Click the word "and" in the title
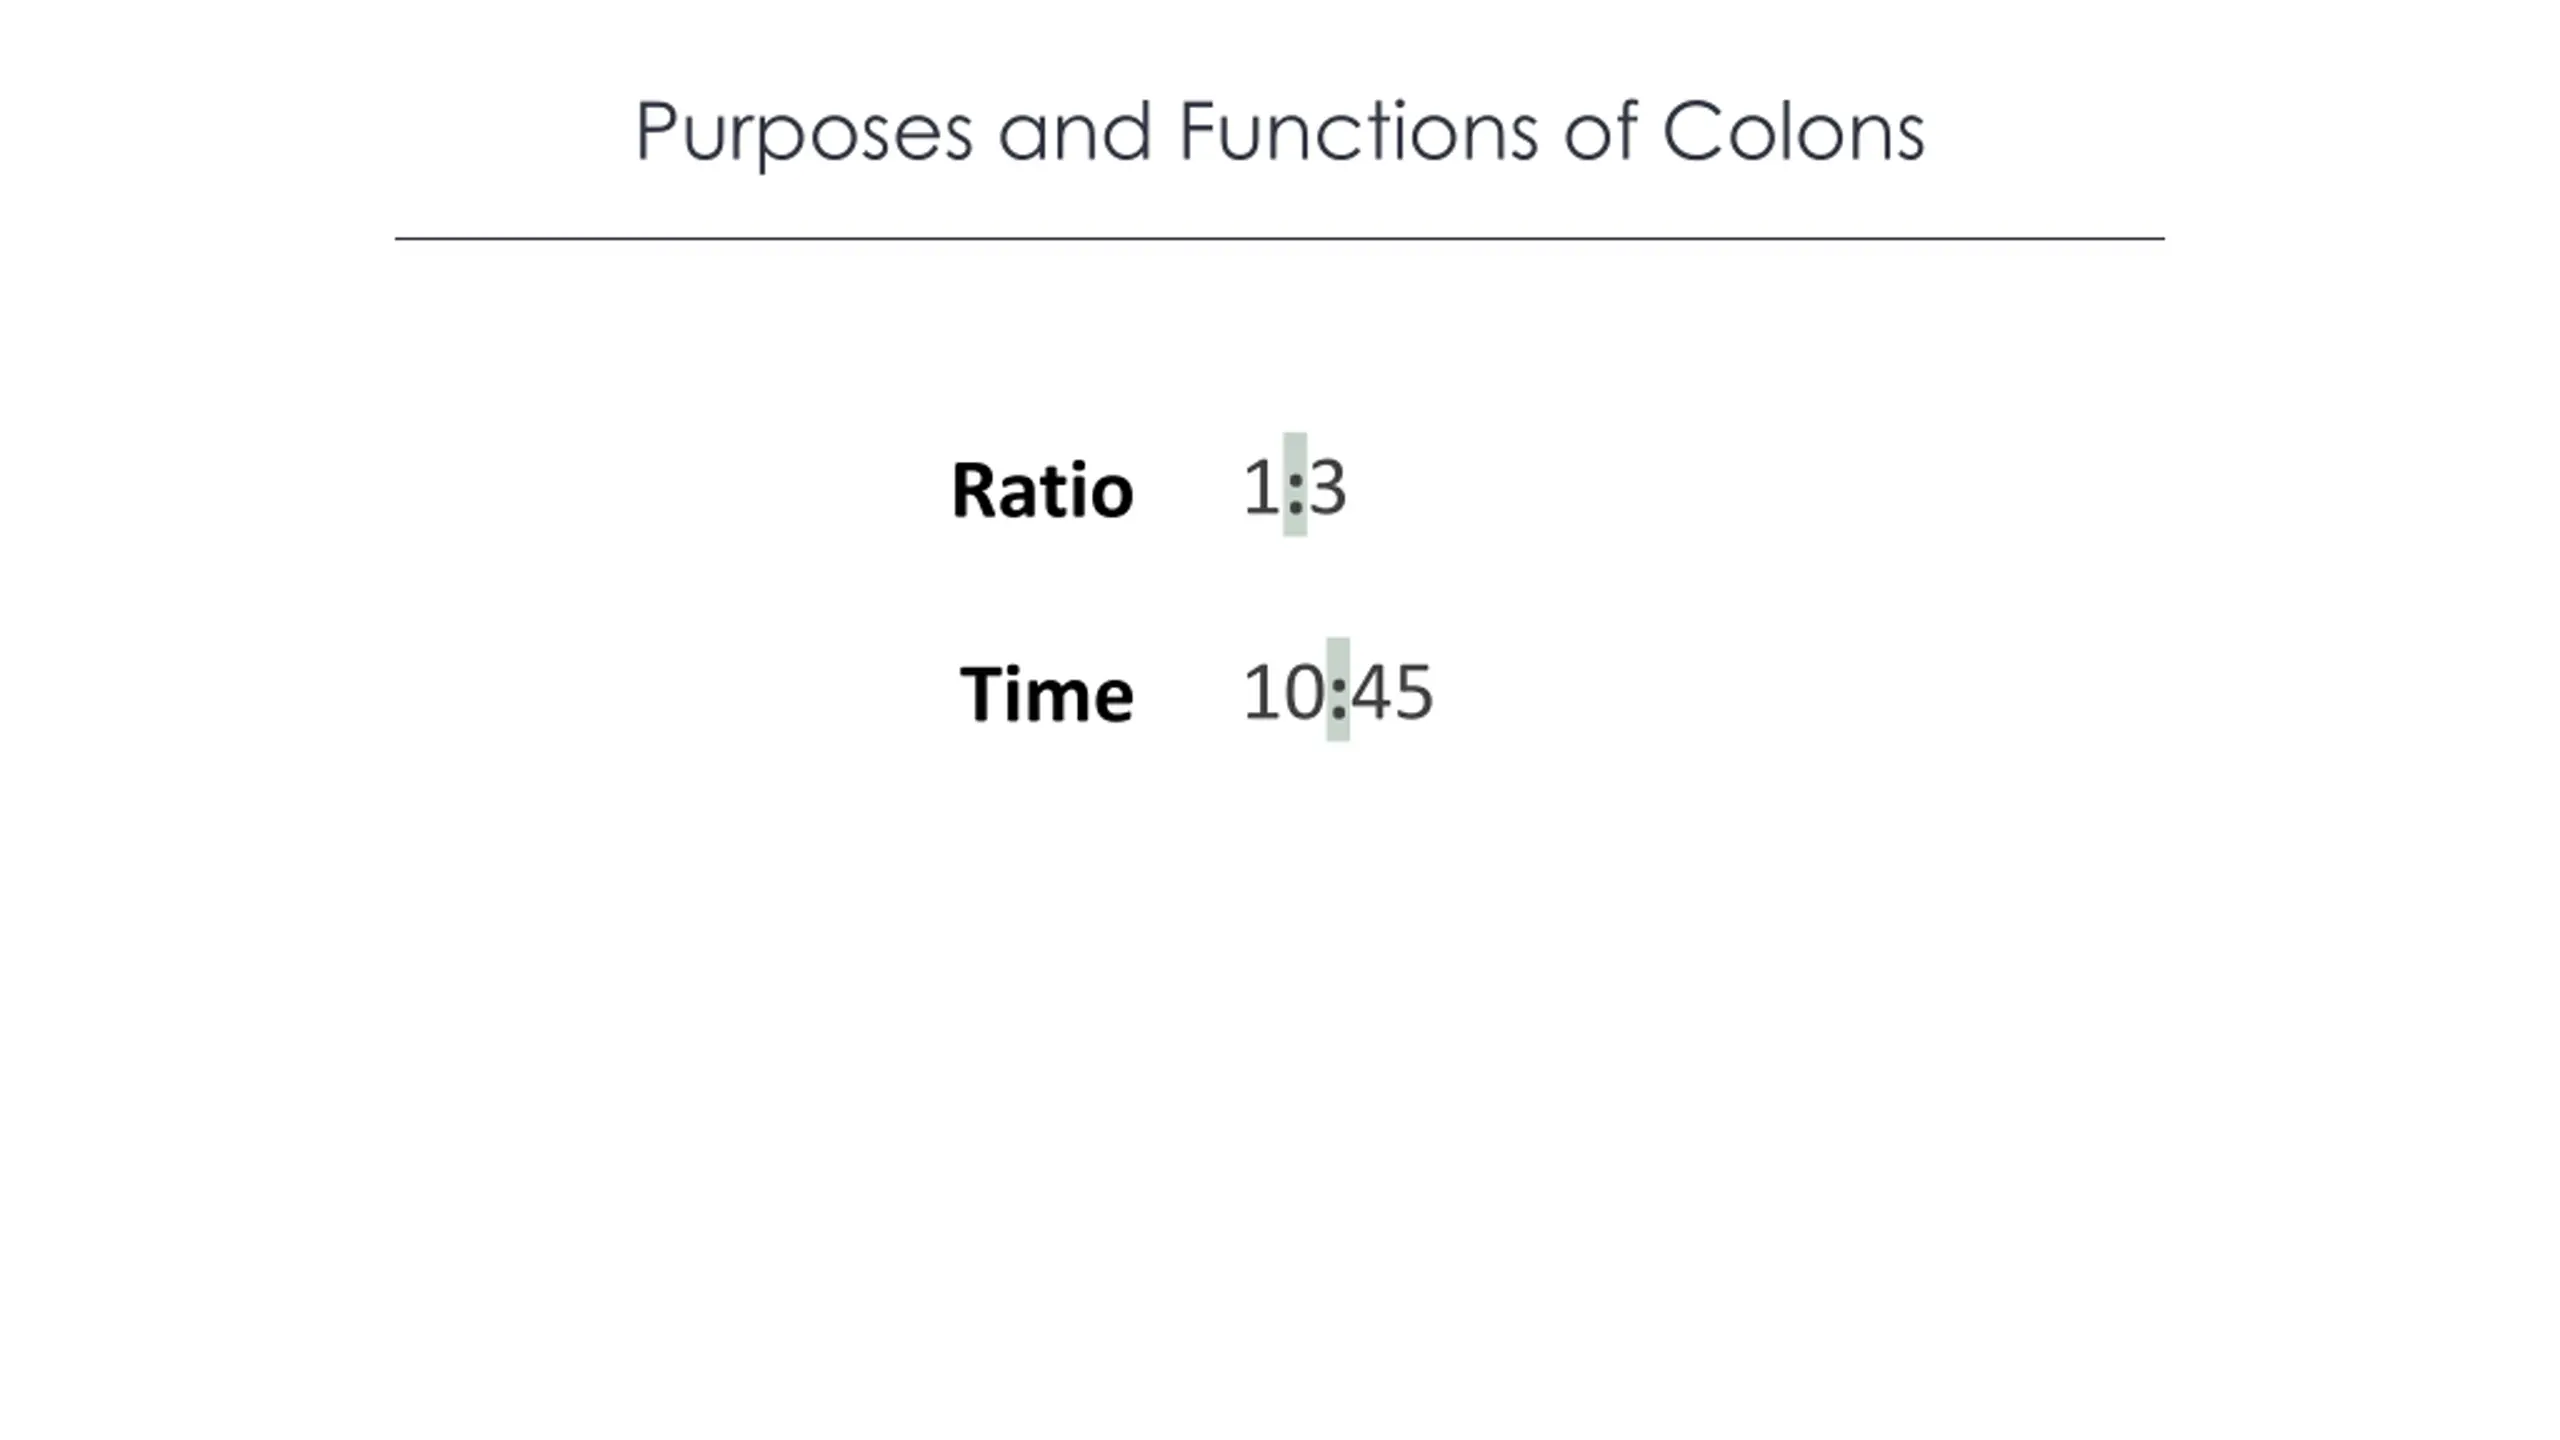The height and width of the screenshot is (1440, 2560). click(x=1076, y=131)
